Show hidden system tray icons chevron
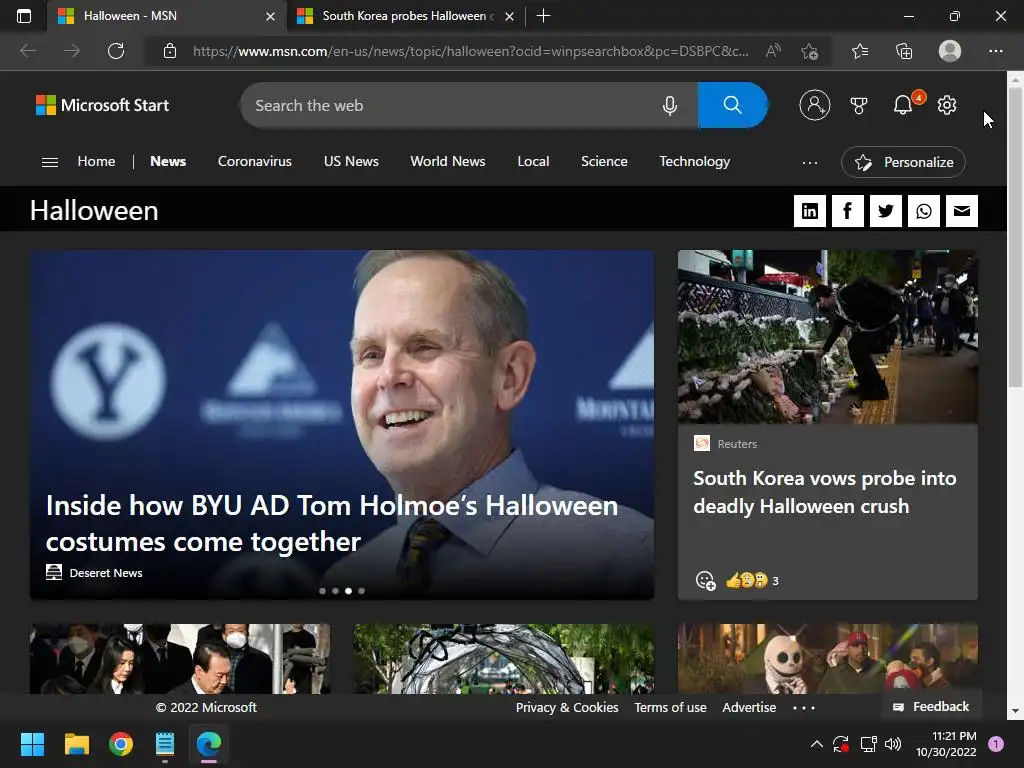Viewport: 1024px width, 768px height. coord(816,744)
